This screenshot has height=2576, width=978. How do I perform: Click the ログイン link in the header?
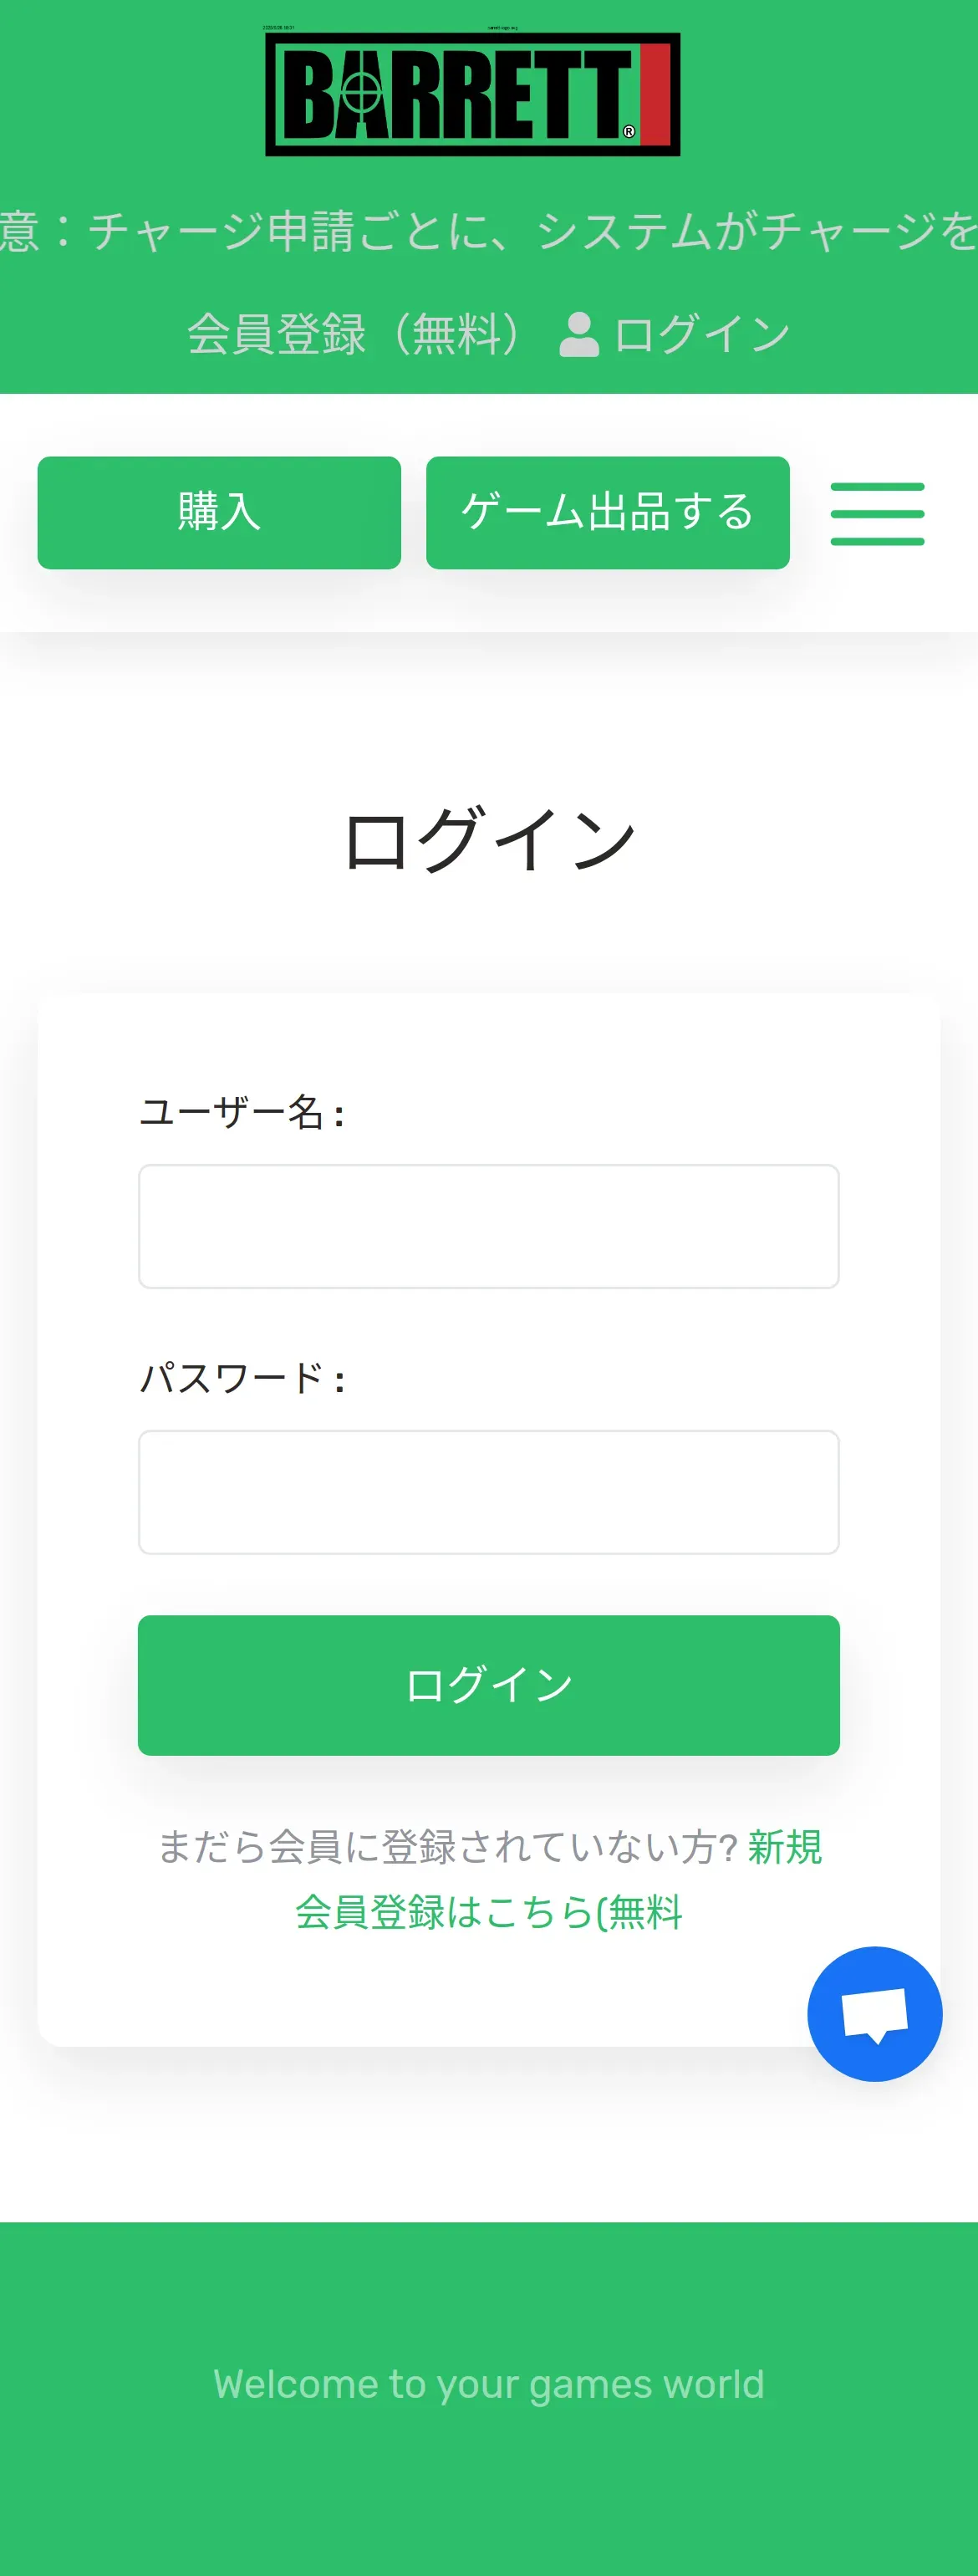pos(702,334)
